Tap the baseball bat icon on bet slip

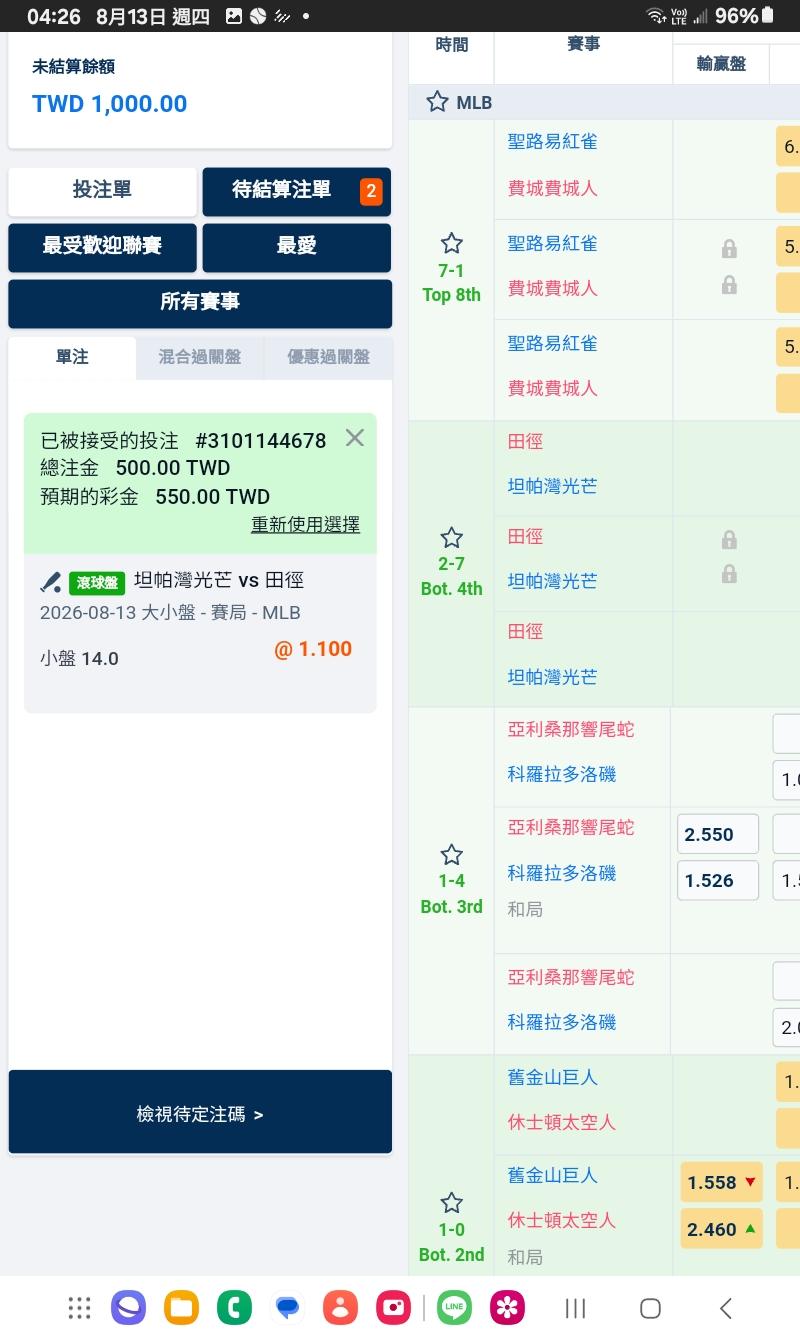pyautogui.click(x=51, y=581)
